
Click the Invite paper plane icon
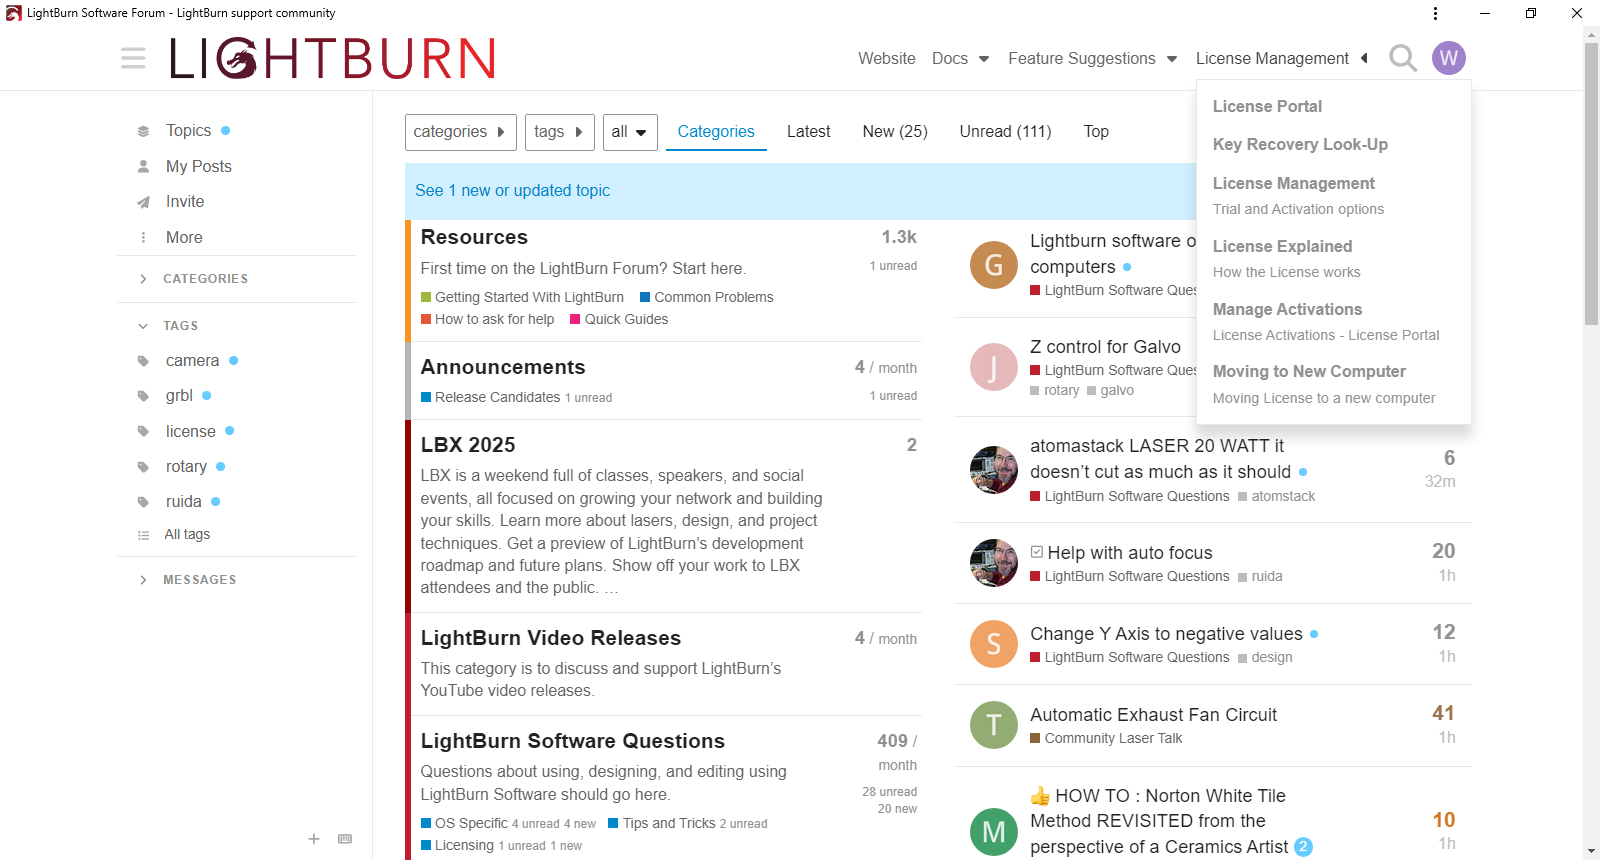point(143,202)
